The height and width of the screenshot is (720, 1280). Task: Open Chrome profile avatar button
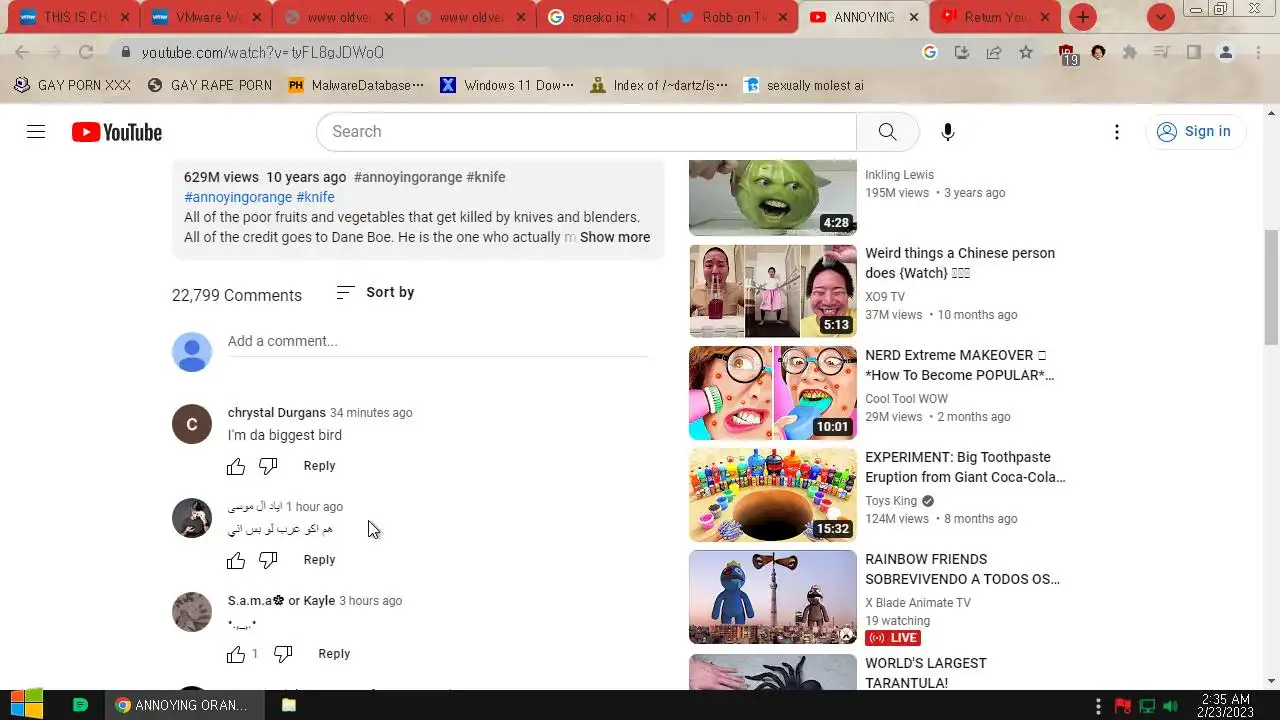click(x=1225, y=52)
